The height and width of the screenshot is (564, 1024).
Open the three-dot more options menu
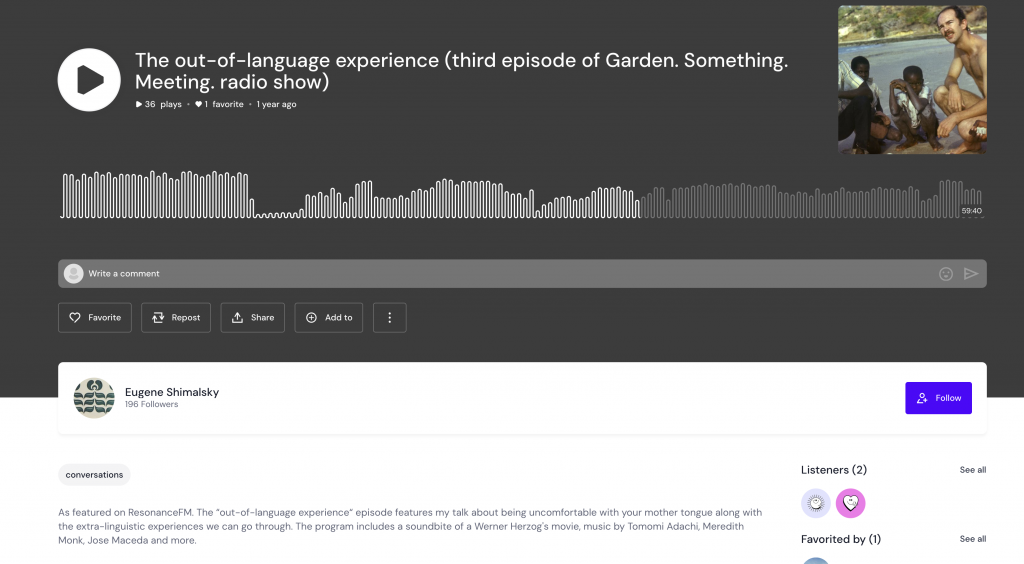(390, 318)
